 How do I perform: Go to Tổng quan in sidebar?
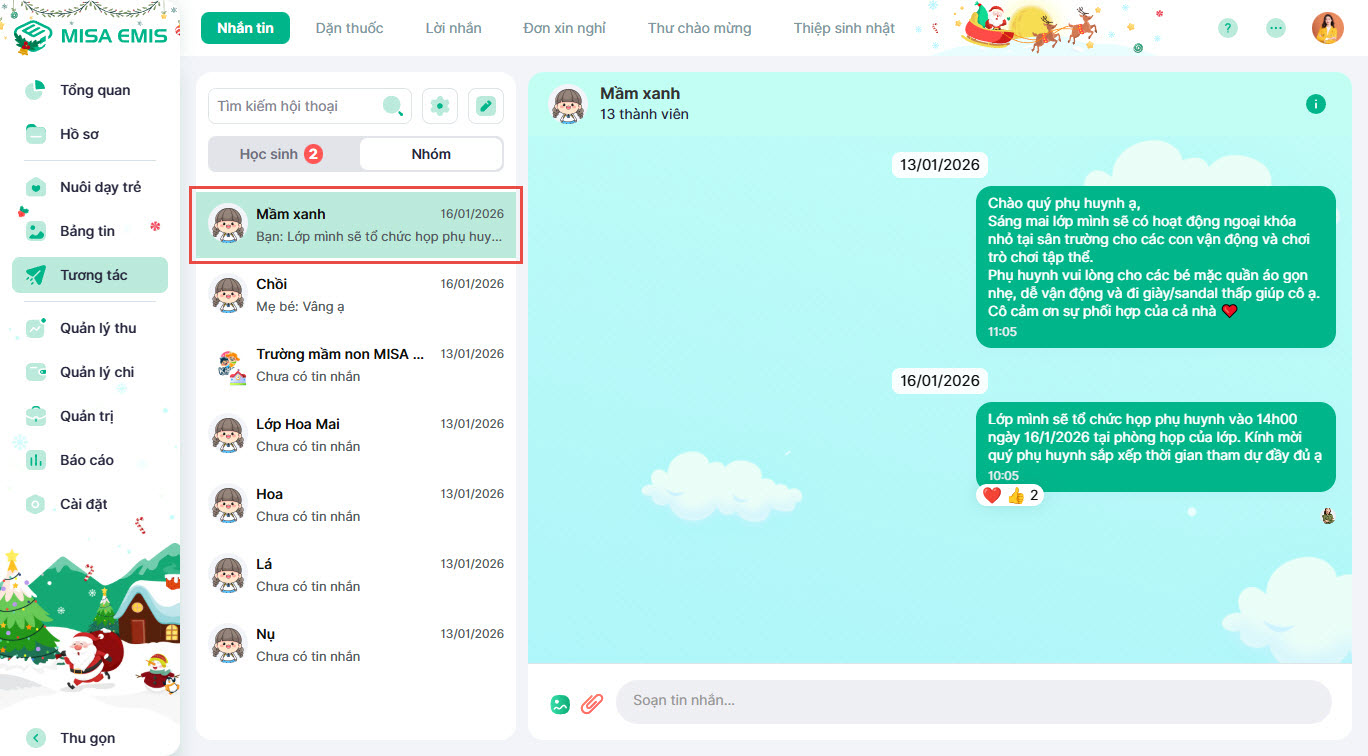pos(95,90)
